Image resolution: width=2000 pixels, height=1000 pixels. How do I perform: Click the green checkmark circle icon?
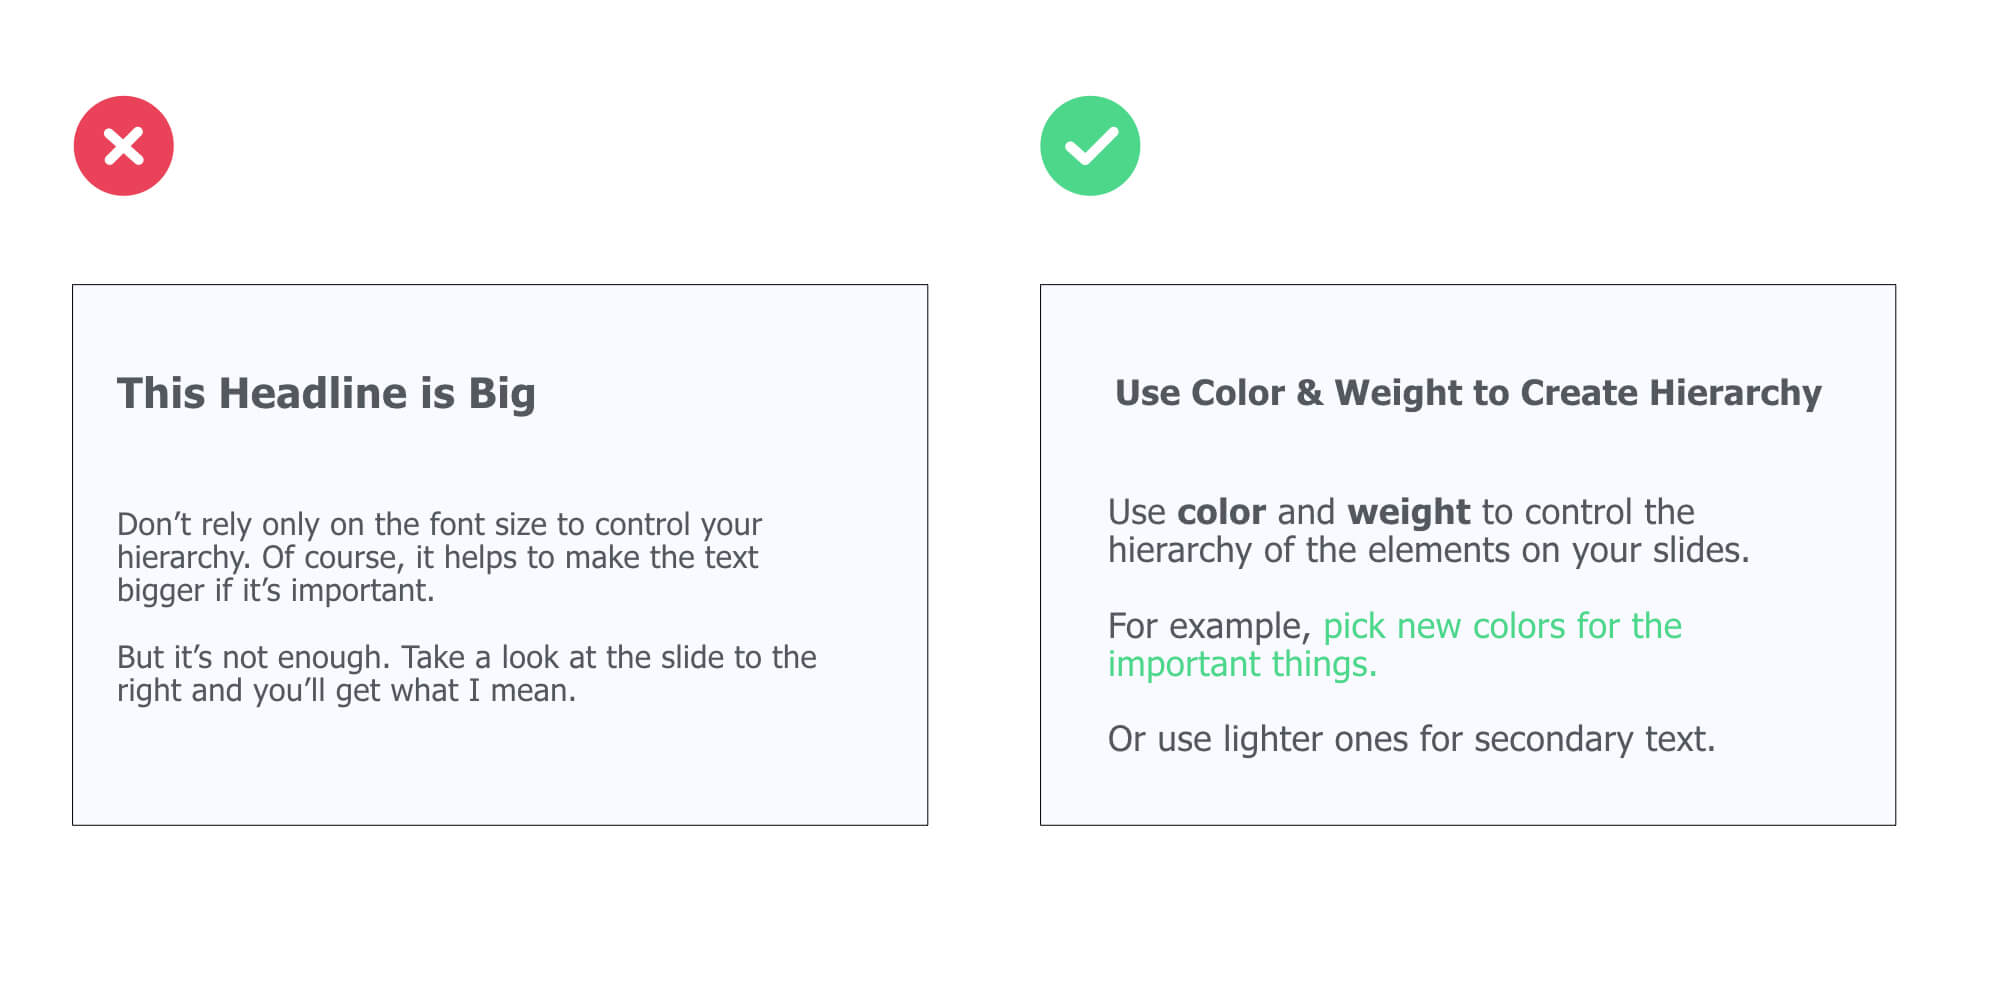(1090, 146)
